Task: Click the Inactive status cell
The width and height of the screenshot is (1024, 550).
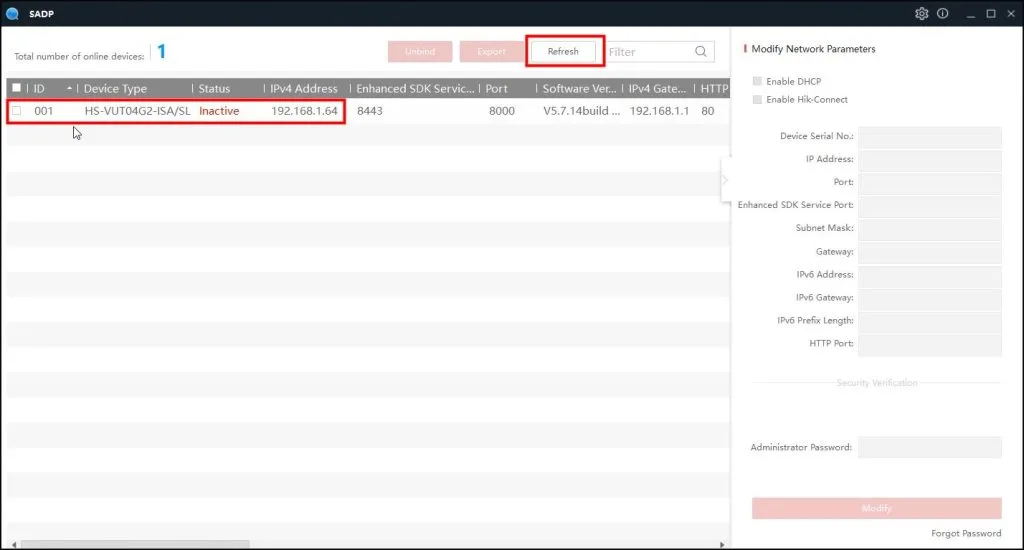Action: tap(219, 111)
